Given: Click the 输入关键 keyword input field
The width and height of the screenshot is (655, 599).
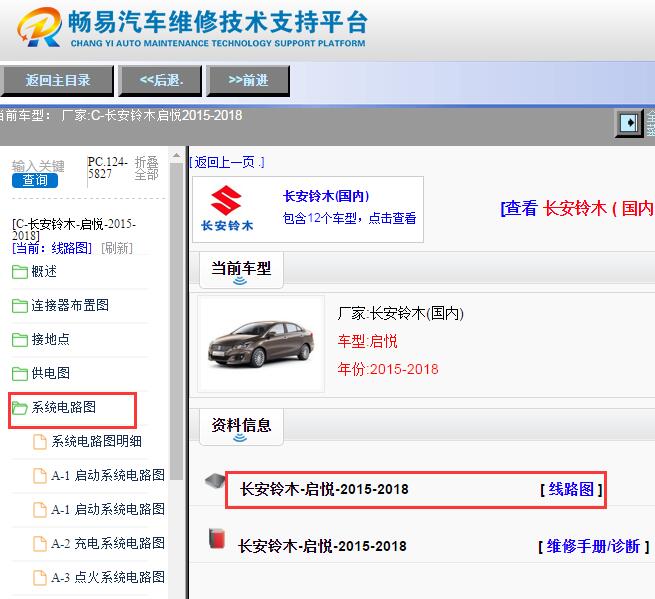Looking at the screenshot, I should point(38,166).
